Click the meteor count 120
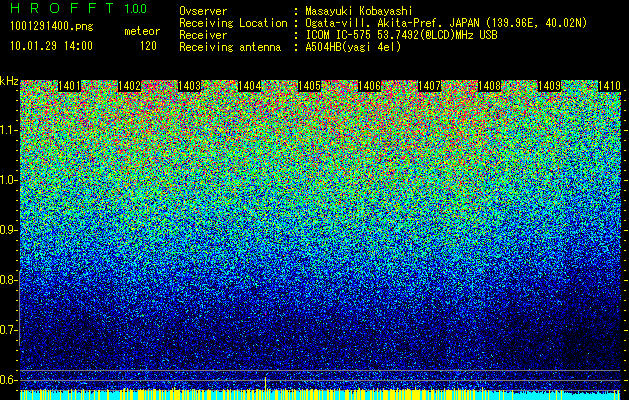 [148, 46]
